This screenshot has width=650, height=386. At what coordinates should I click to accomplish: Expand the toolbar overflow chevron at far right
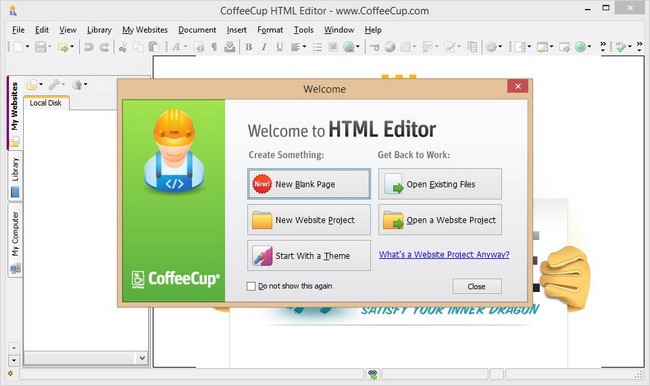click(x=639, y=46)
